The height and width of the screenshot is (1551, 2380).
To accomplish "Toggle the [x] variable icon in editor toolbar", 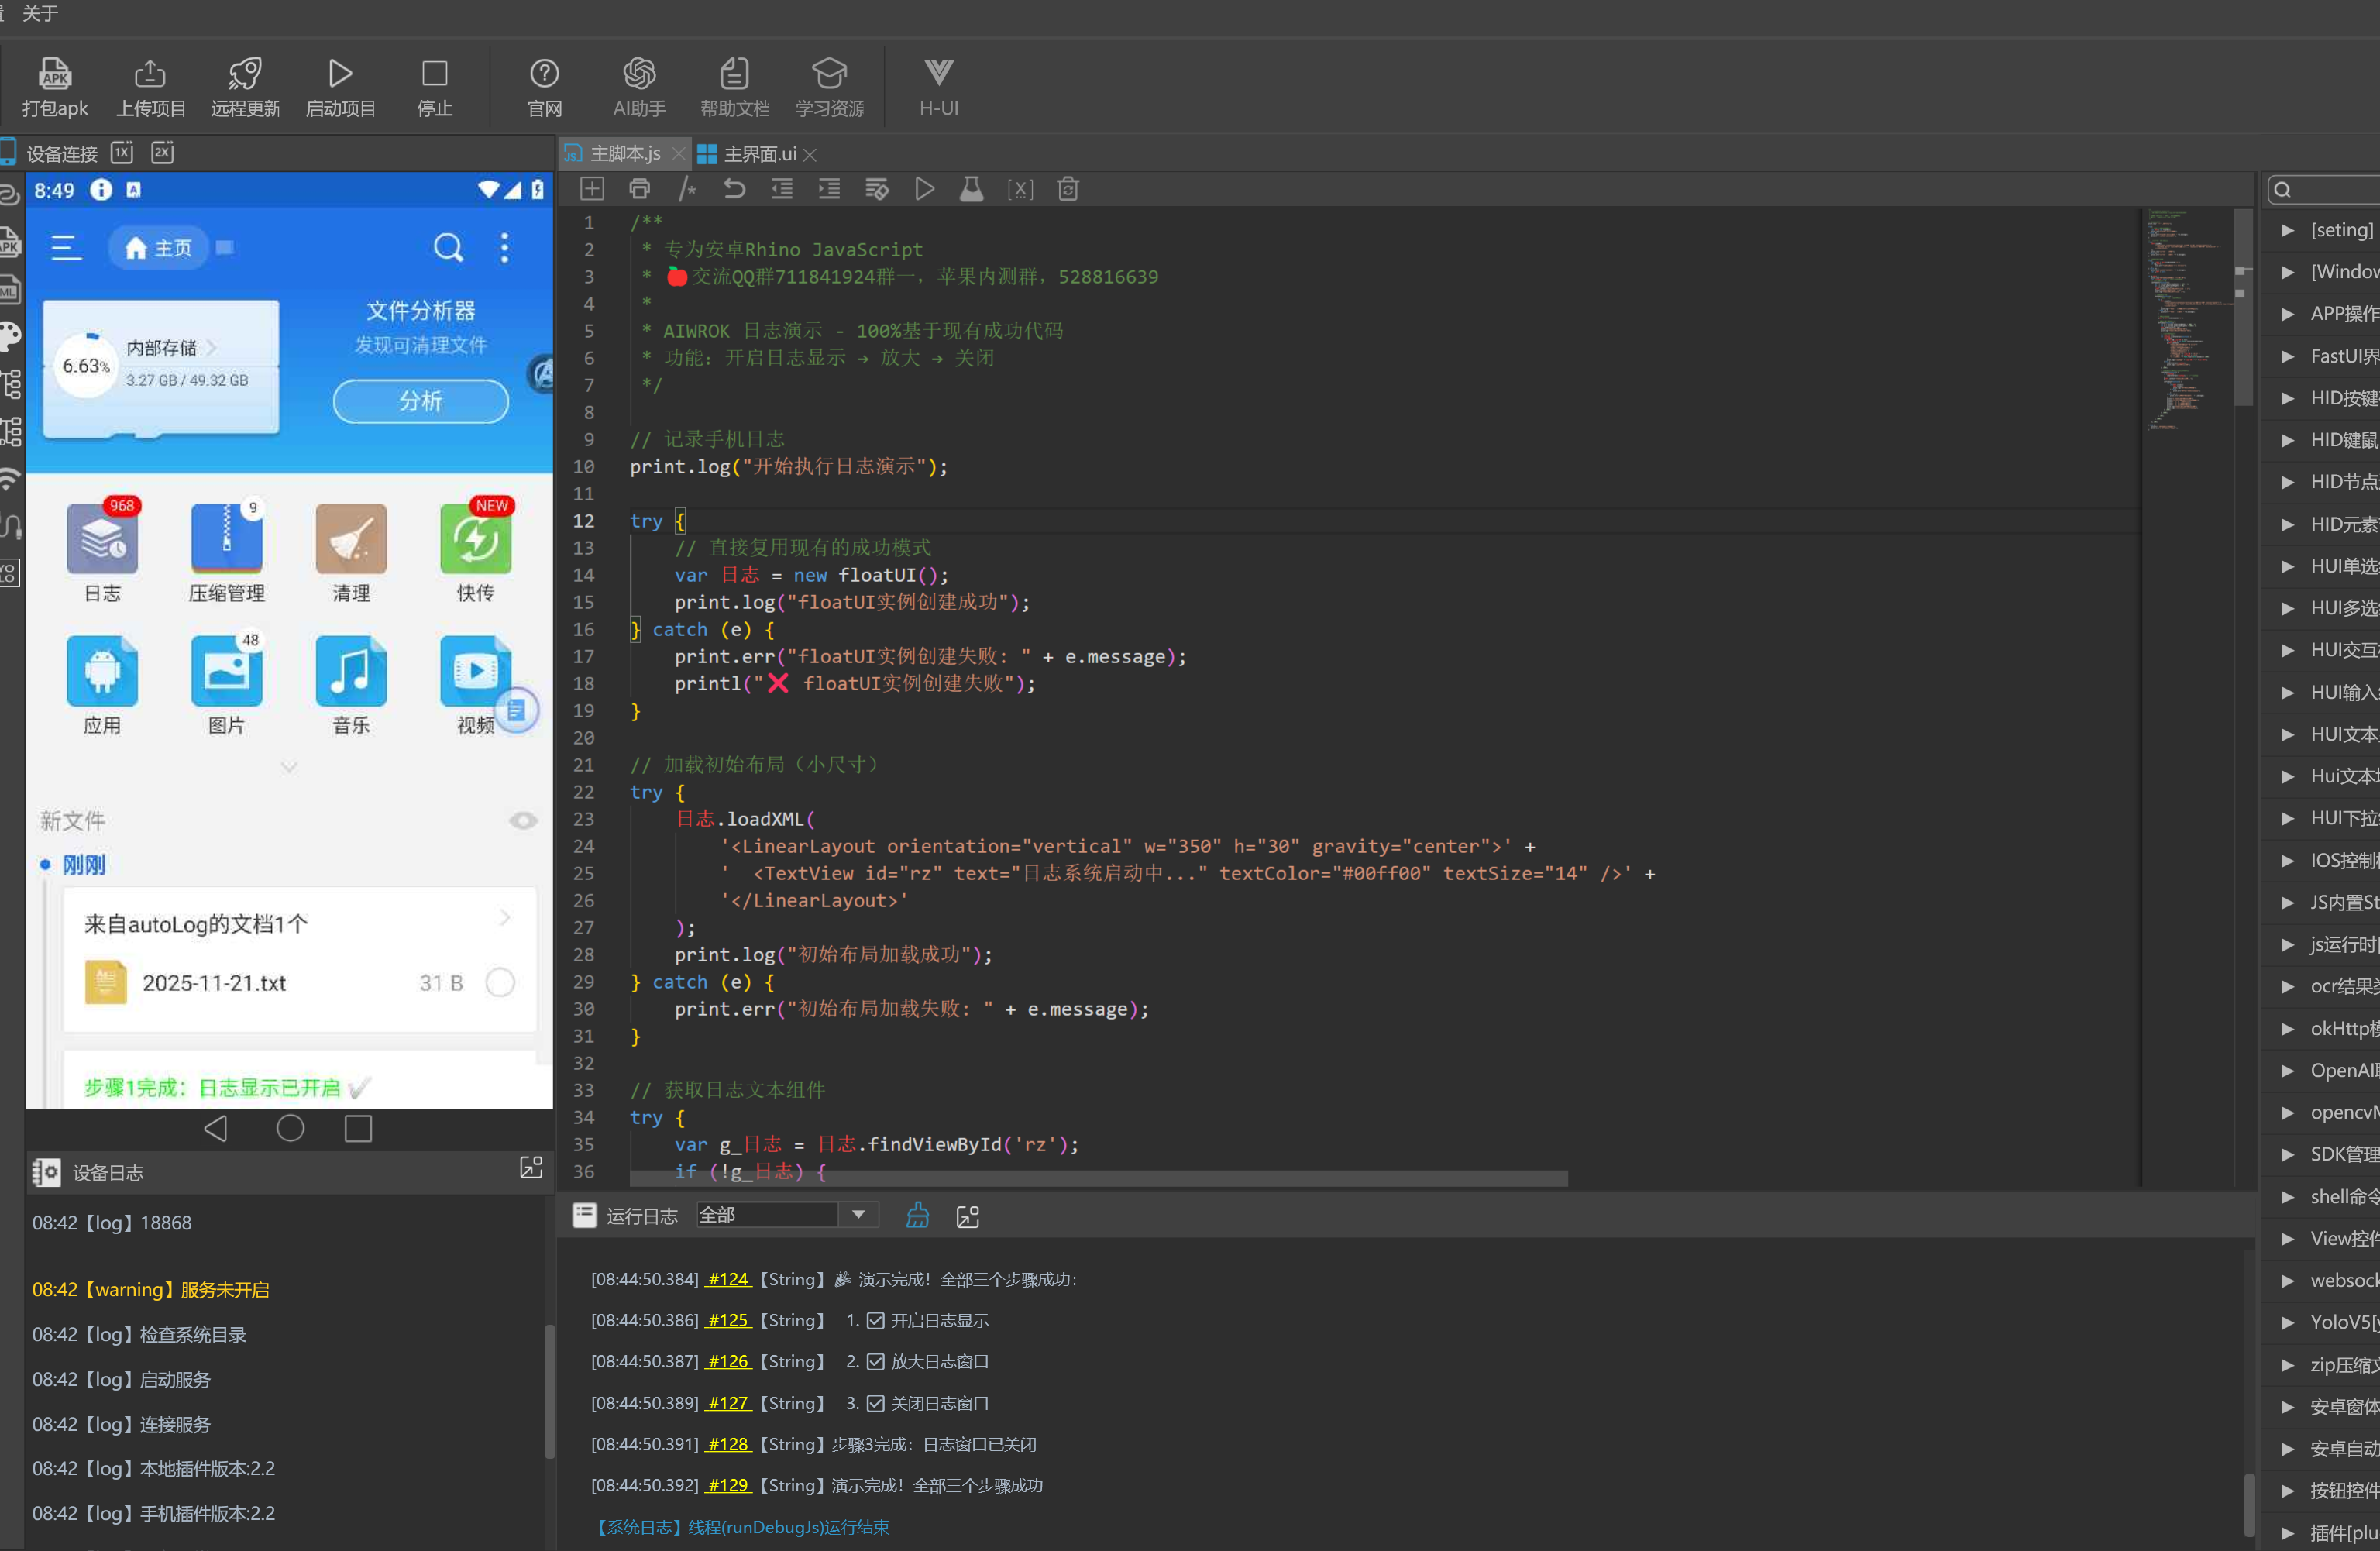I will pyautogui.click(x=1020, y=189).
